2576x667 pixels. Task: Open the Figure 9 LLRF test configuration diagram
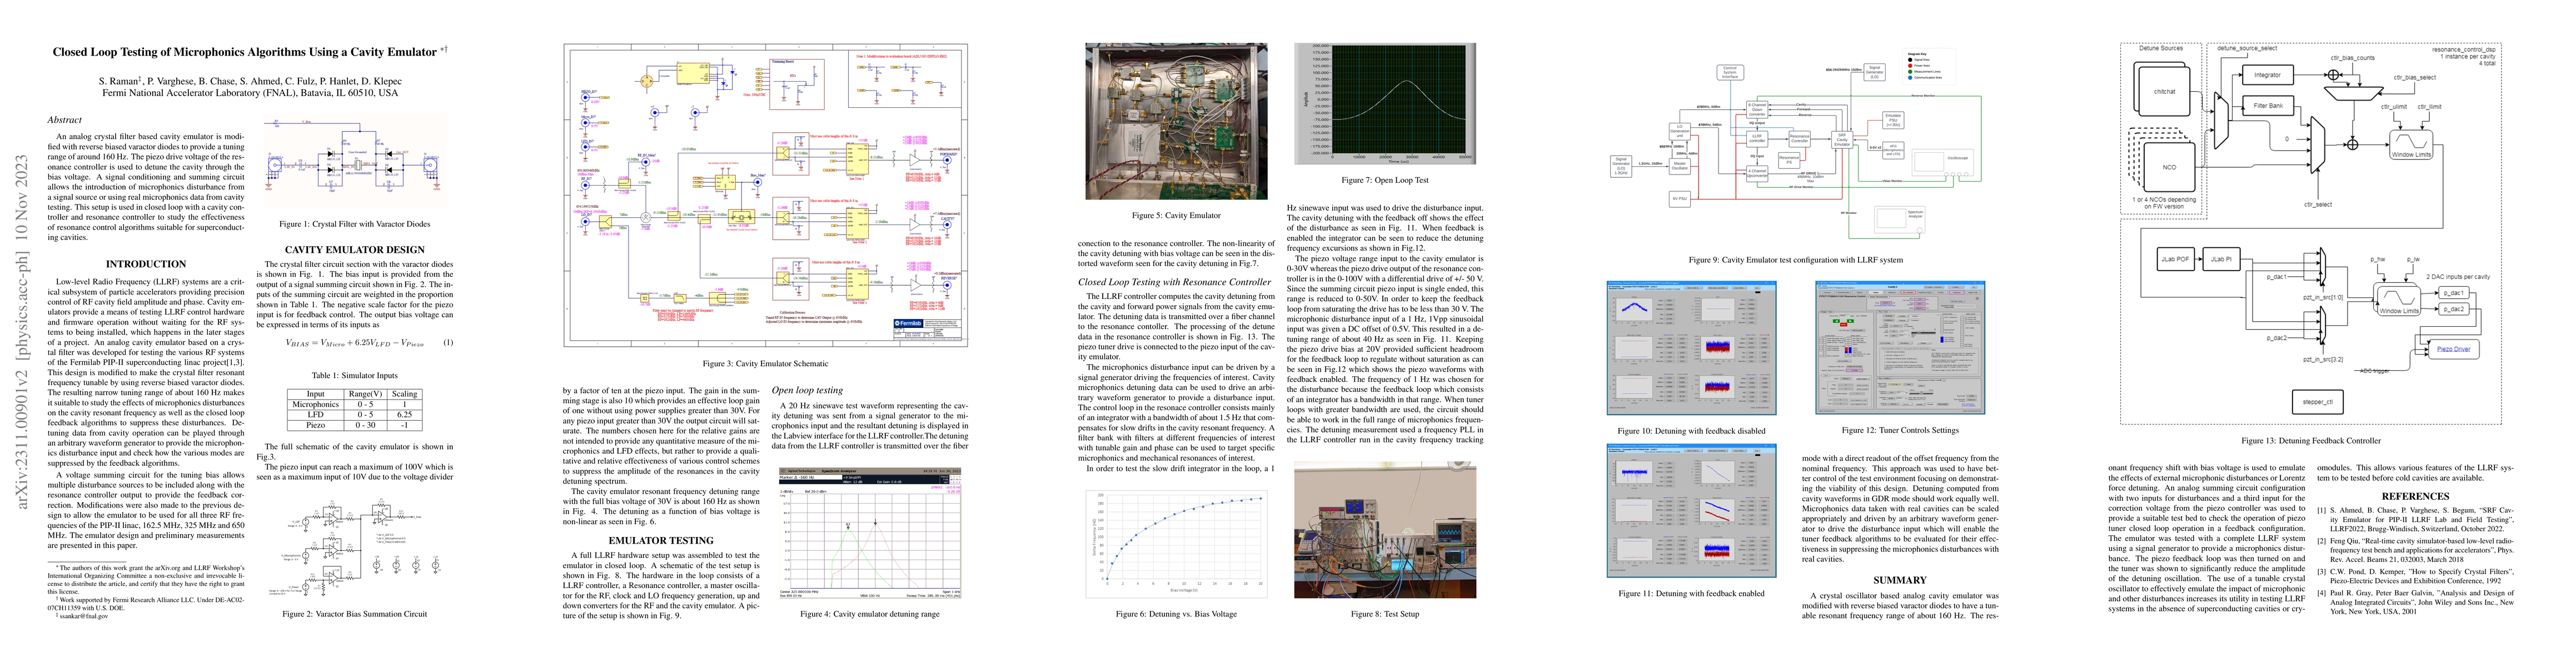(x=1795, y=145)
